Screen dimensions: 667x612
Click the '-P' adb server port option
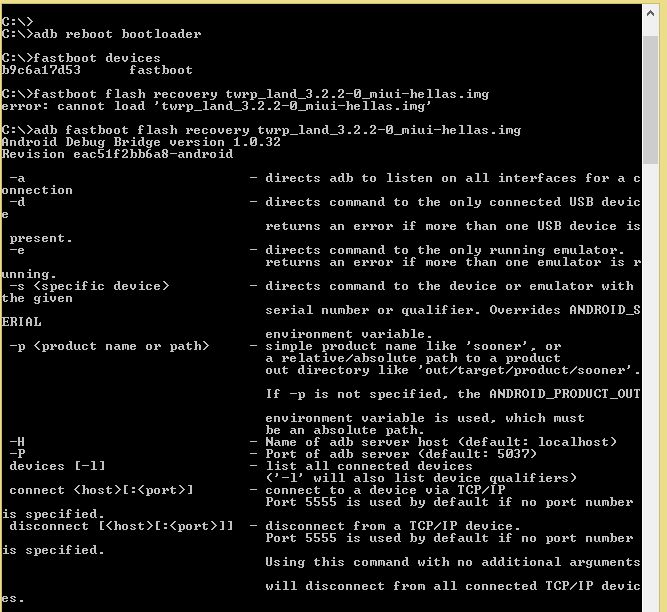pos(17,454)
